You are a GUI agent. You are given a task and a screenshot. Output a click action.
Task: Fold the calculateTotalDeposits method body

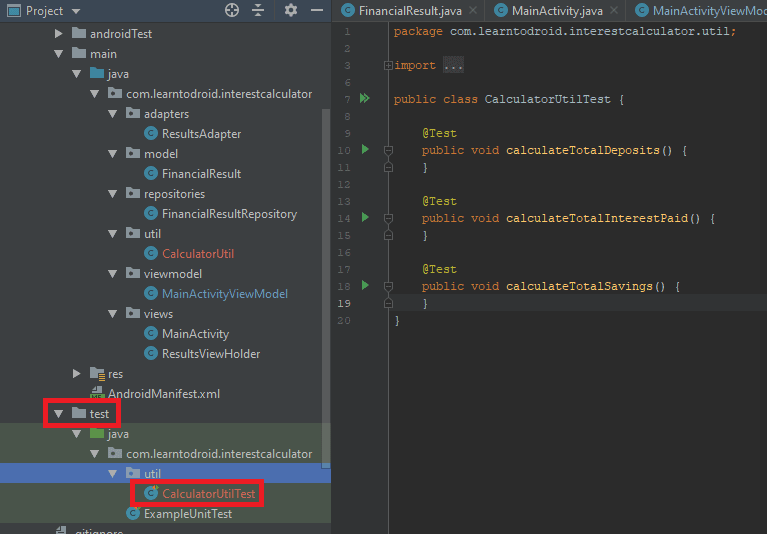point(388,150)
